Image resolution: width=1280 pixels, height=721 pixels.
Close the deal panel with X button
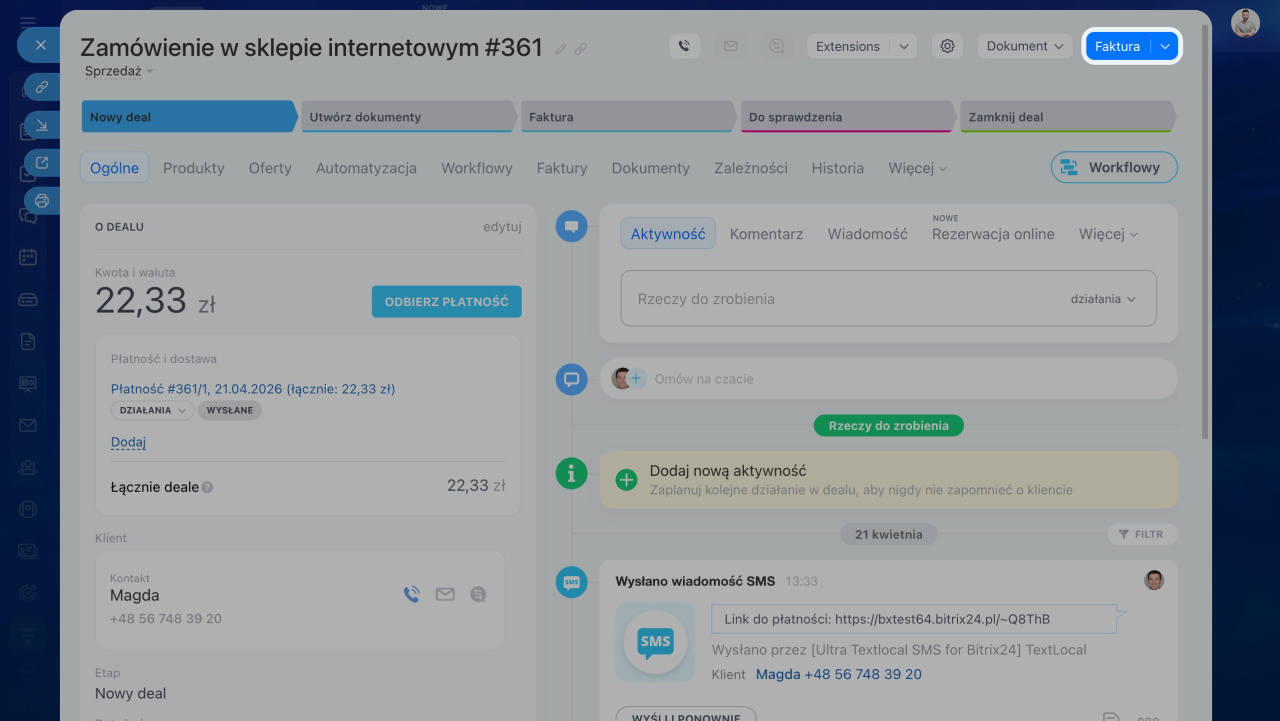[x=40, y=45]
